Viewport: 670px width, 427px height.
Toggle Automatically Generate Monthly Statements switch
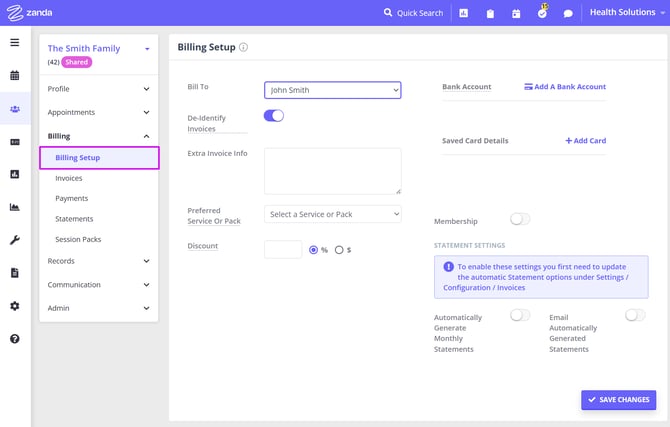tap(520, 315)
